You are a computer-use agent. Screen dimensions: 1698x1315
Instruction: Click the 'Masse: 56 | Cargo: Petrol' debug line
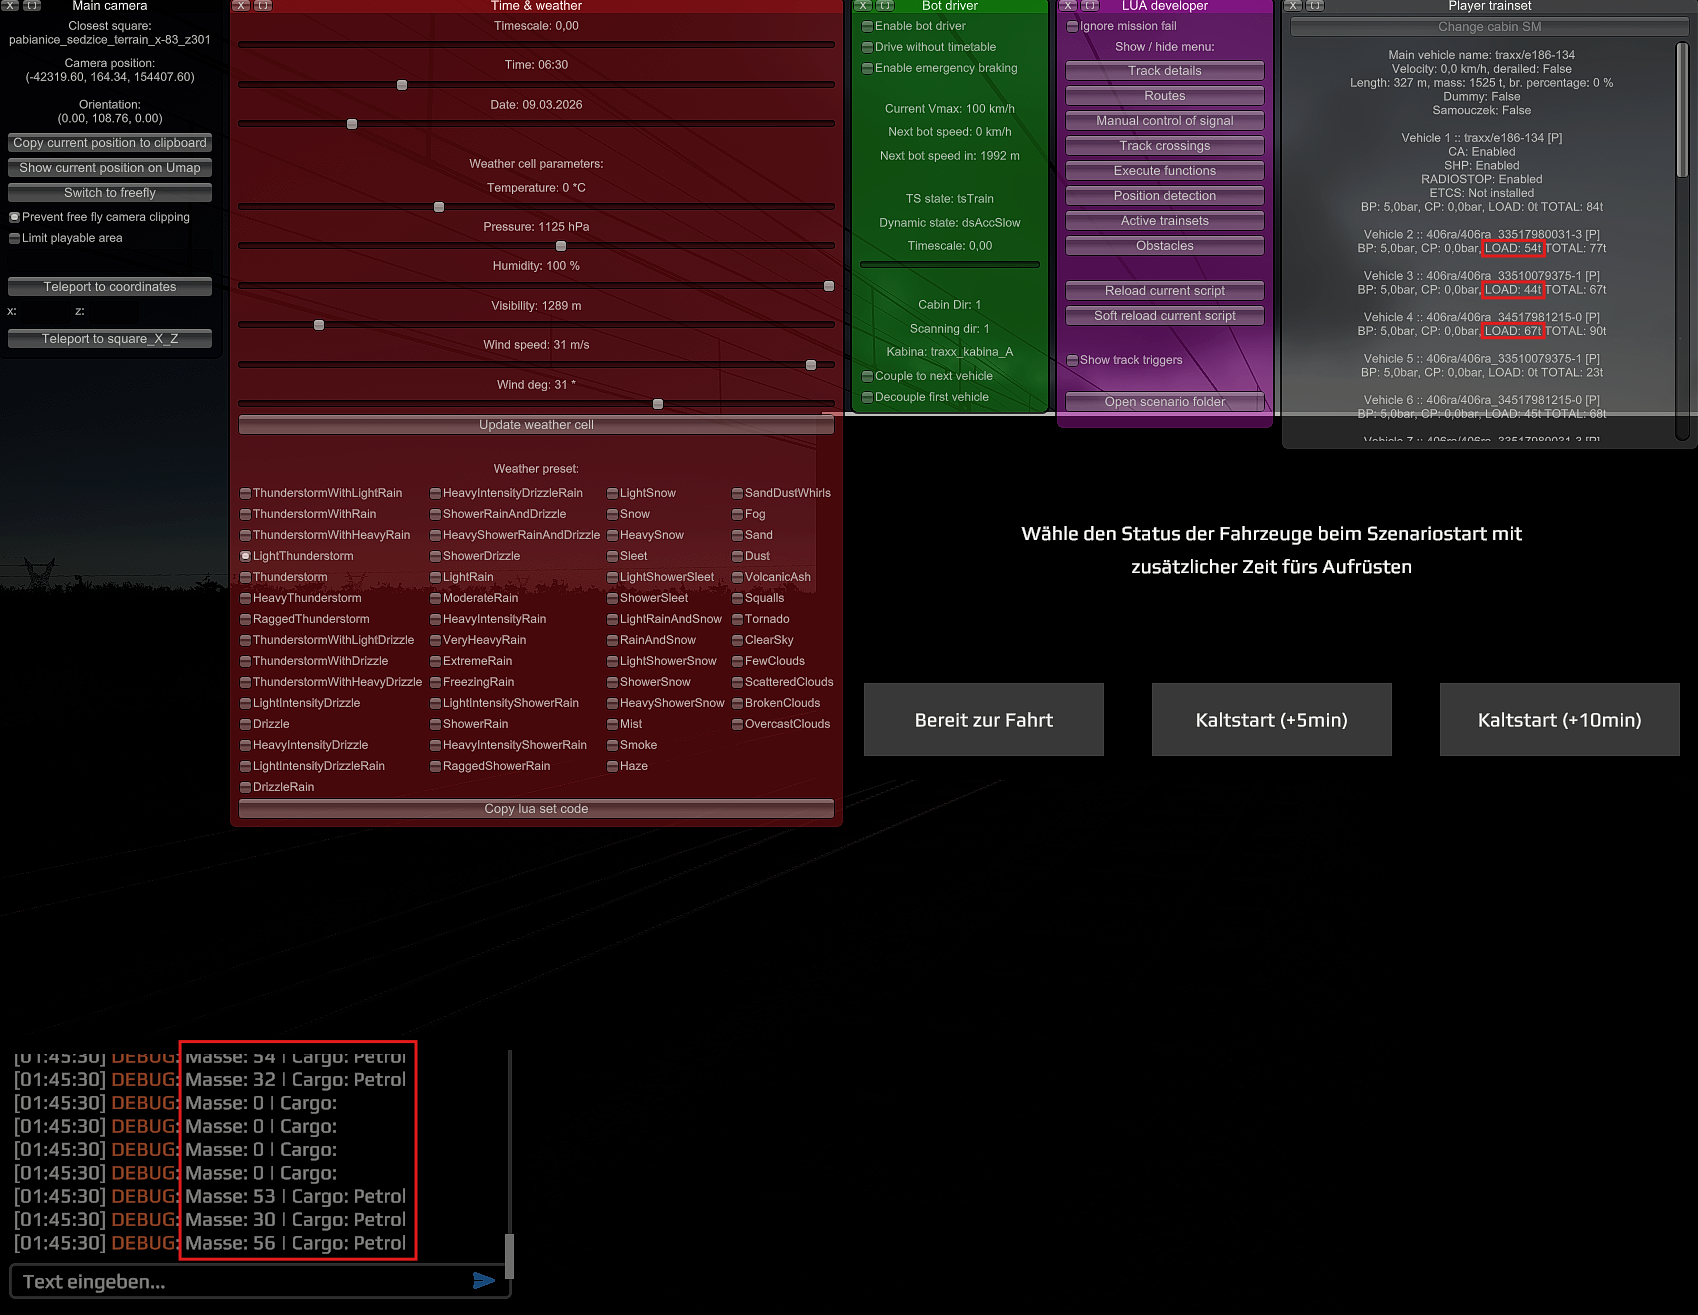point(295,1243)
